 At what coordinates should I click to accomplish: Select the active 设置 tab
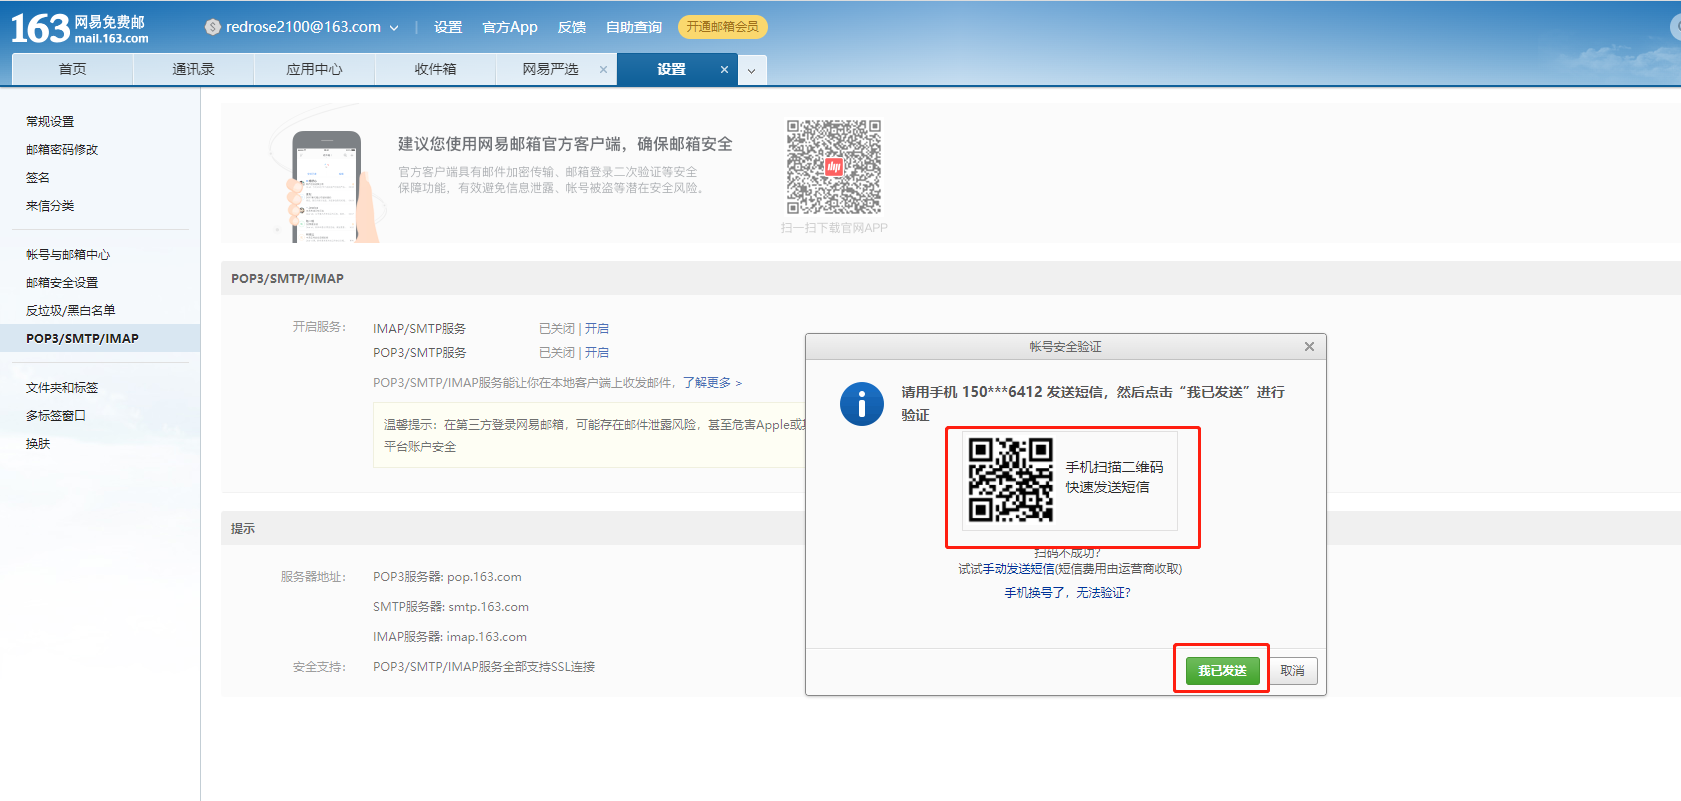pos(671,69)
